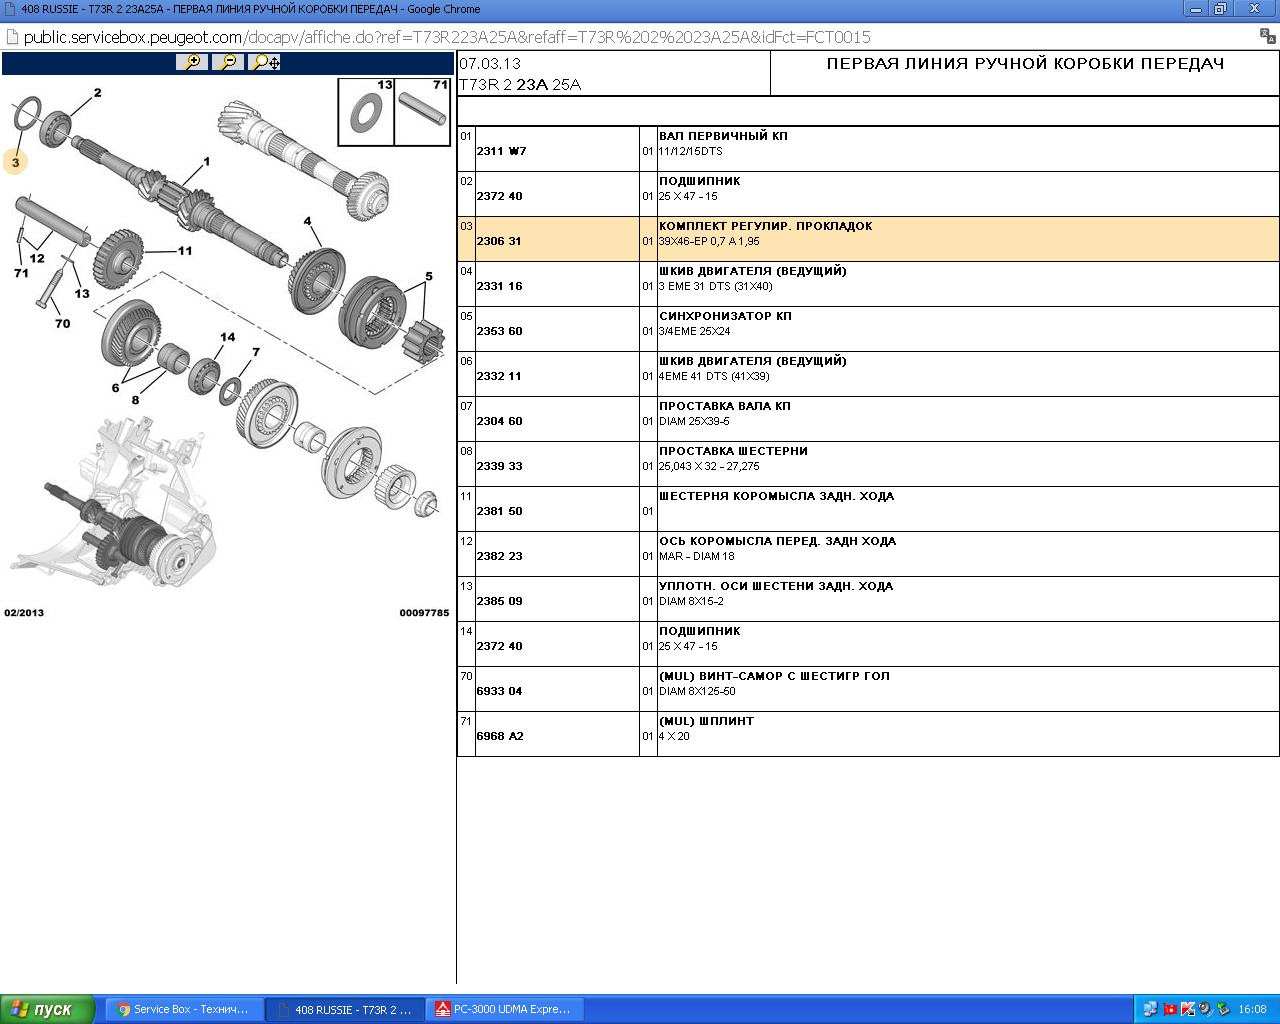This screenshot has width=1280, height=1024.
Task: Zoom in the parts diagram with magnifier plus
Action: click(x=192, y=62)
